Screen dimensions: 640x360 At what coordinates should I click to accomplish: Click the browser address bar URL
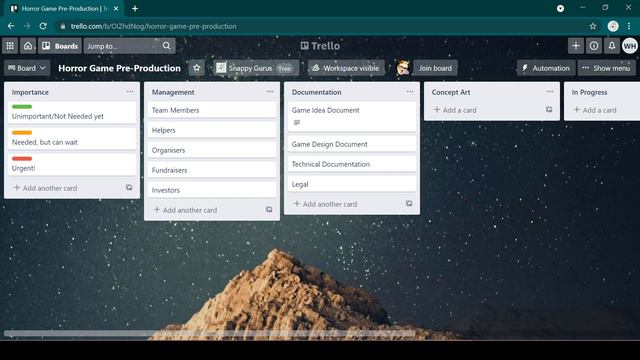(x=153, y=26)
